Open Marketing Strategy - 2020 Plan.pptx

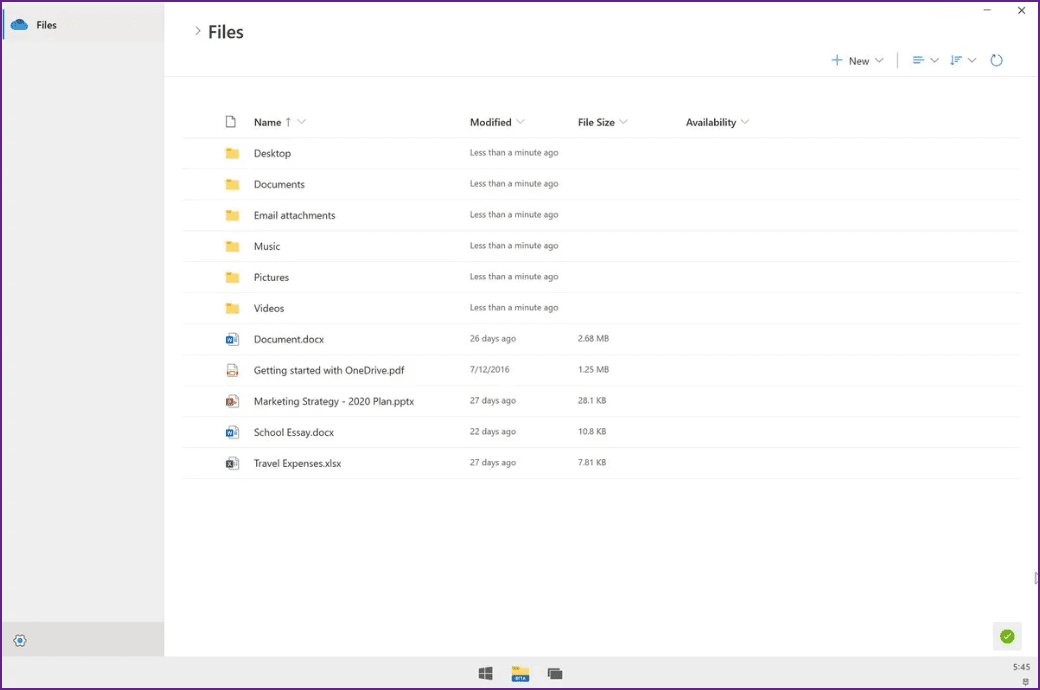point(334,401)
